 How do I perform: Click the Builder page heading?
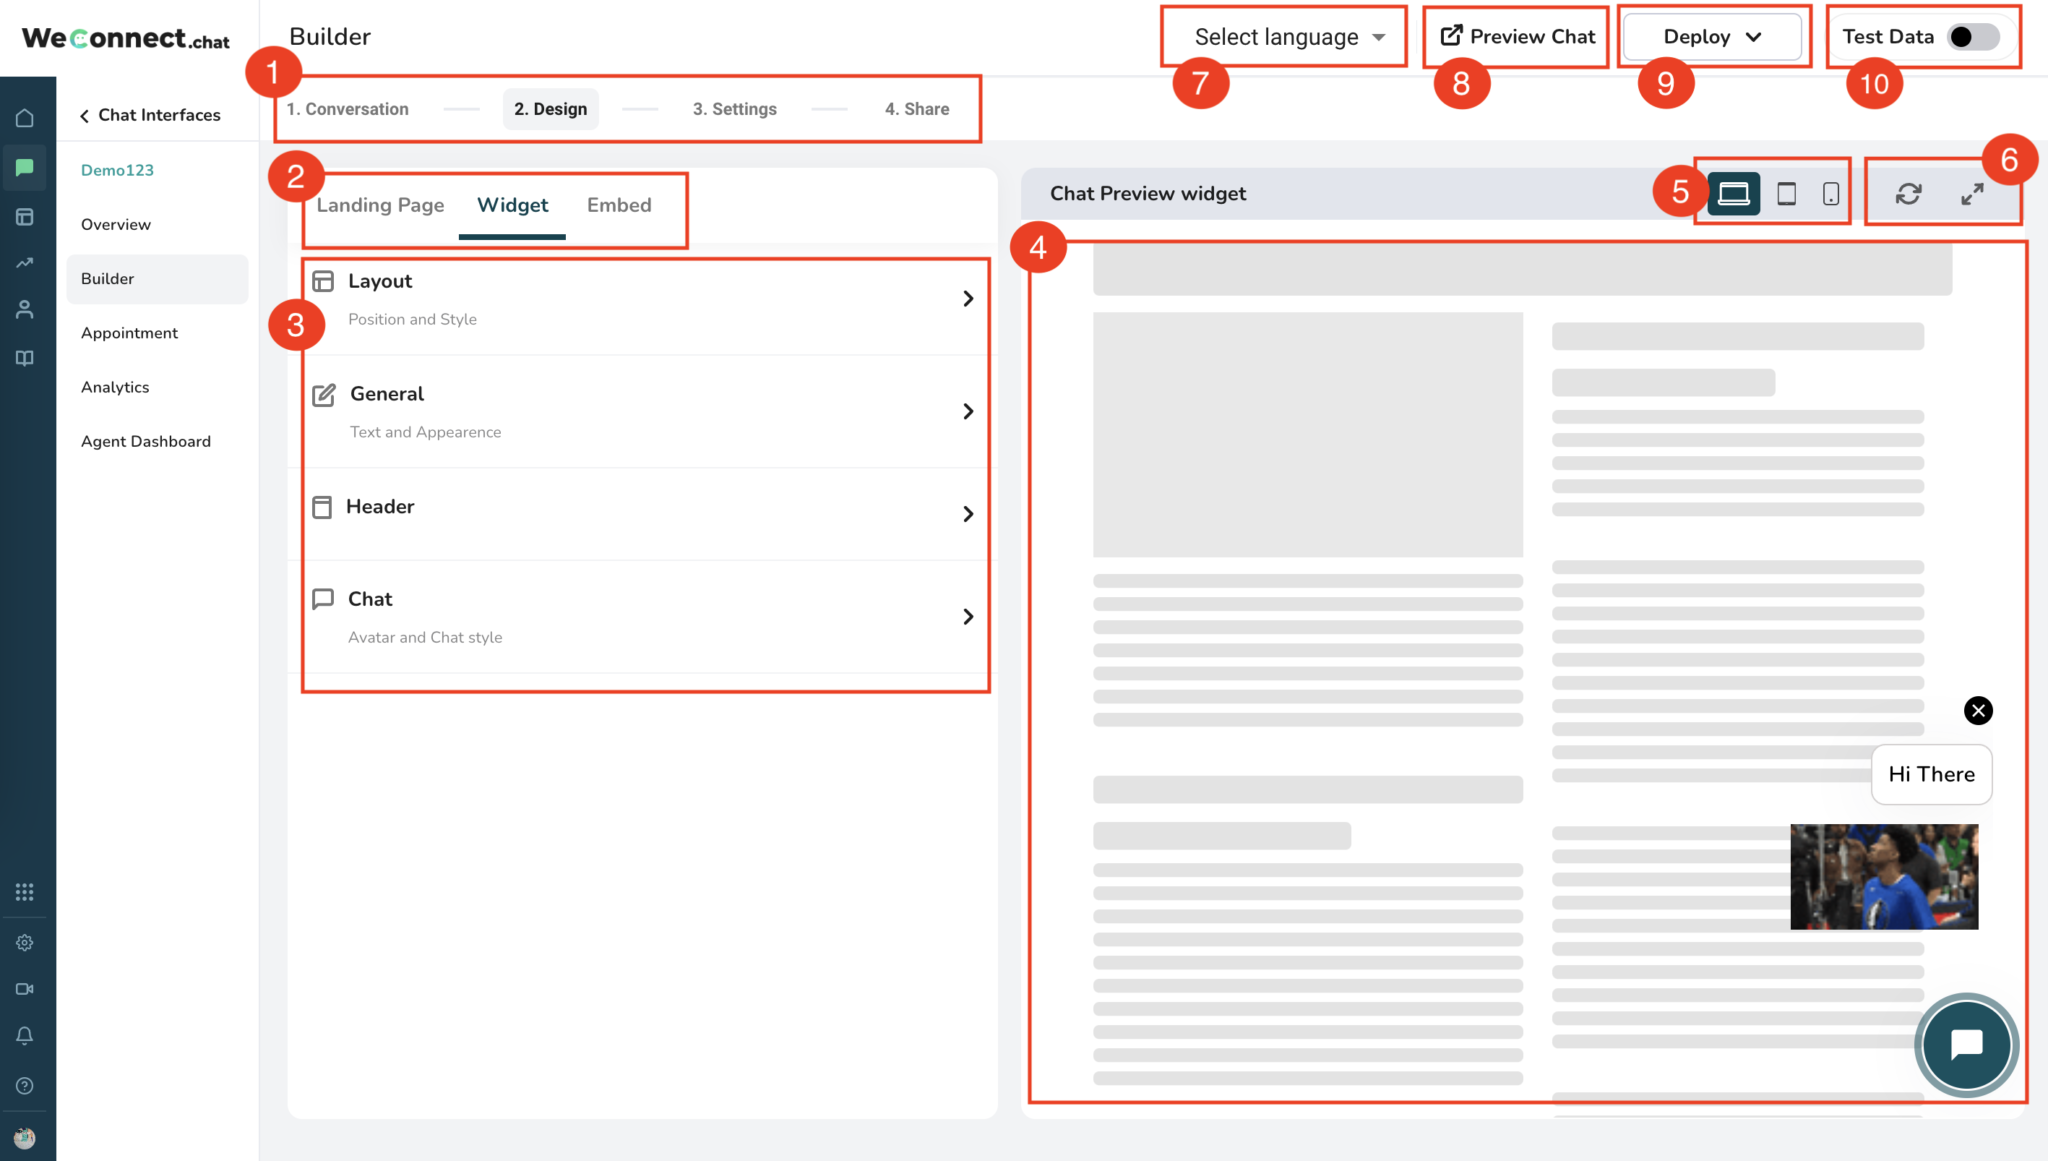click(330, 37)
